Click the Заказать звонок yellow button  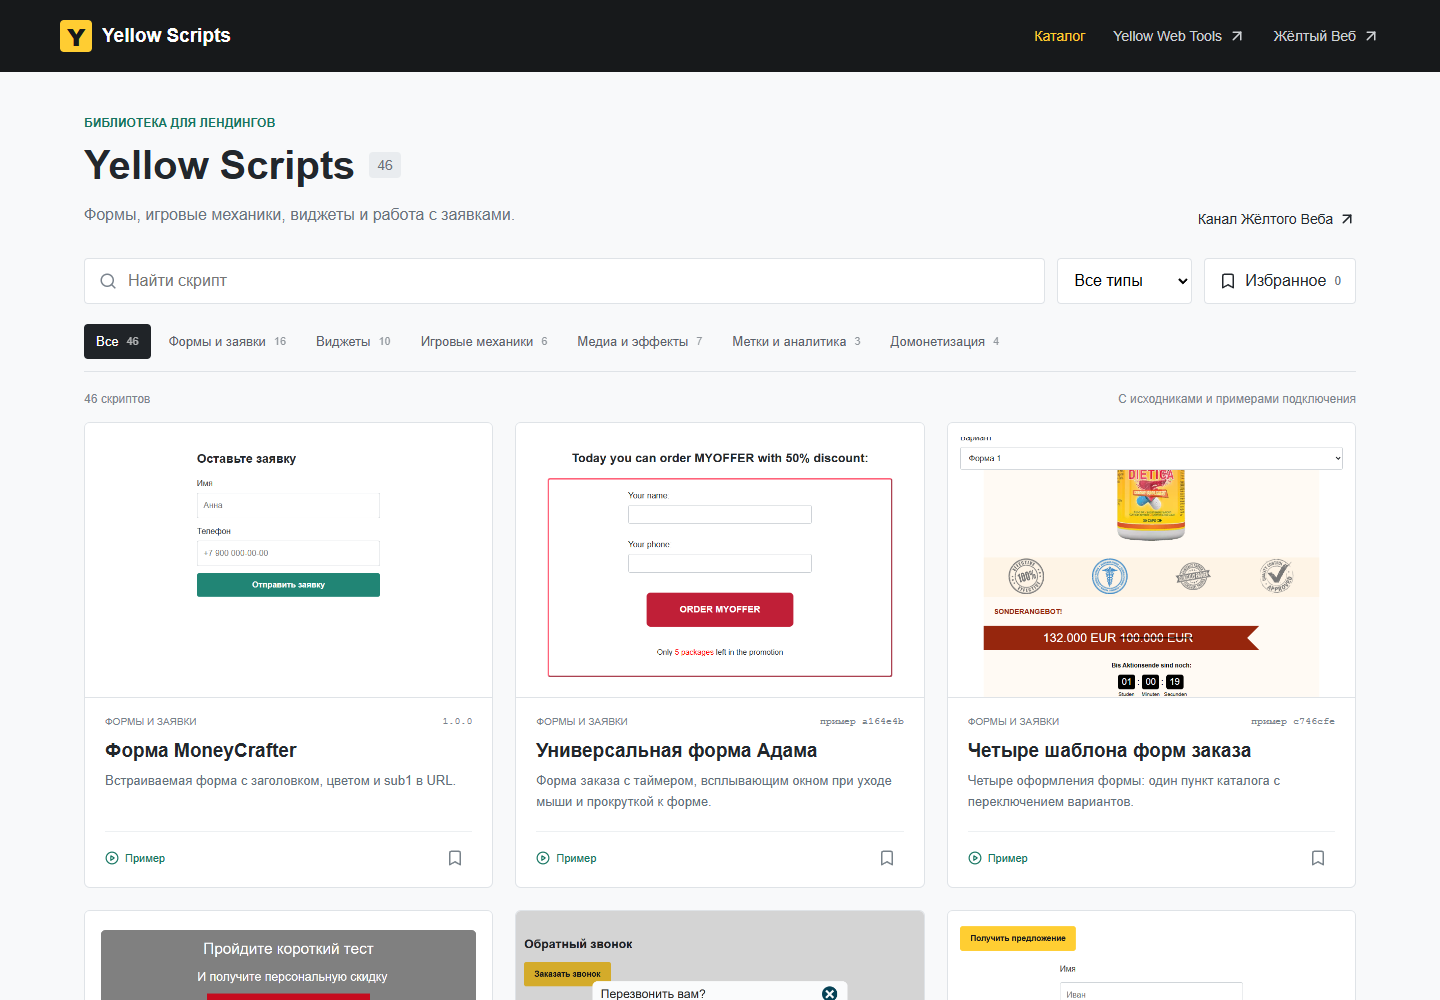click(567, 973)
